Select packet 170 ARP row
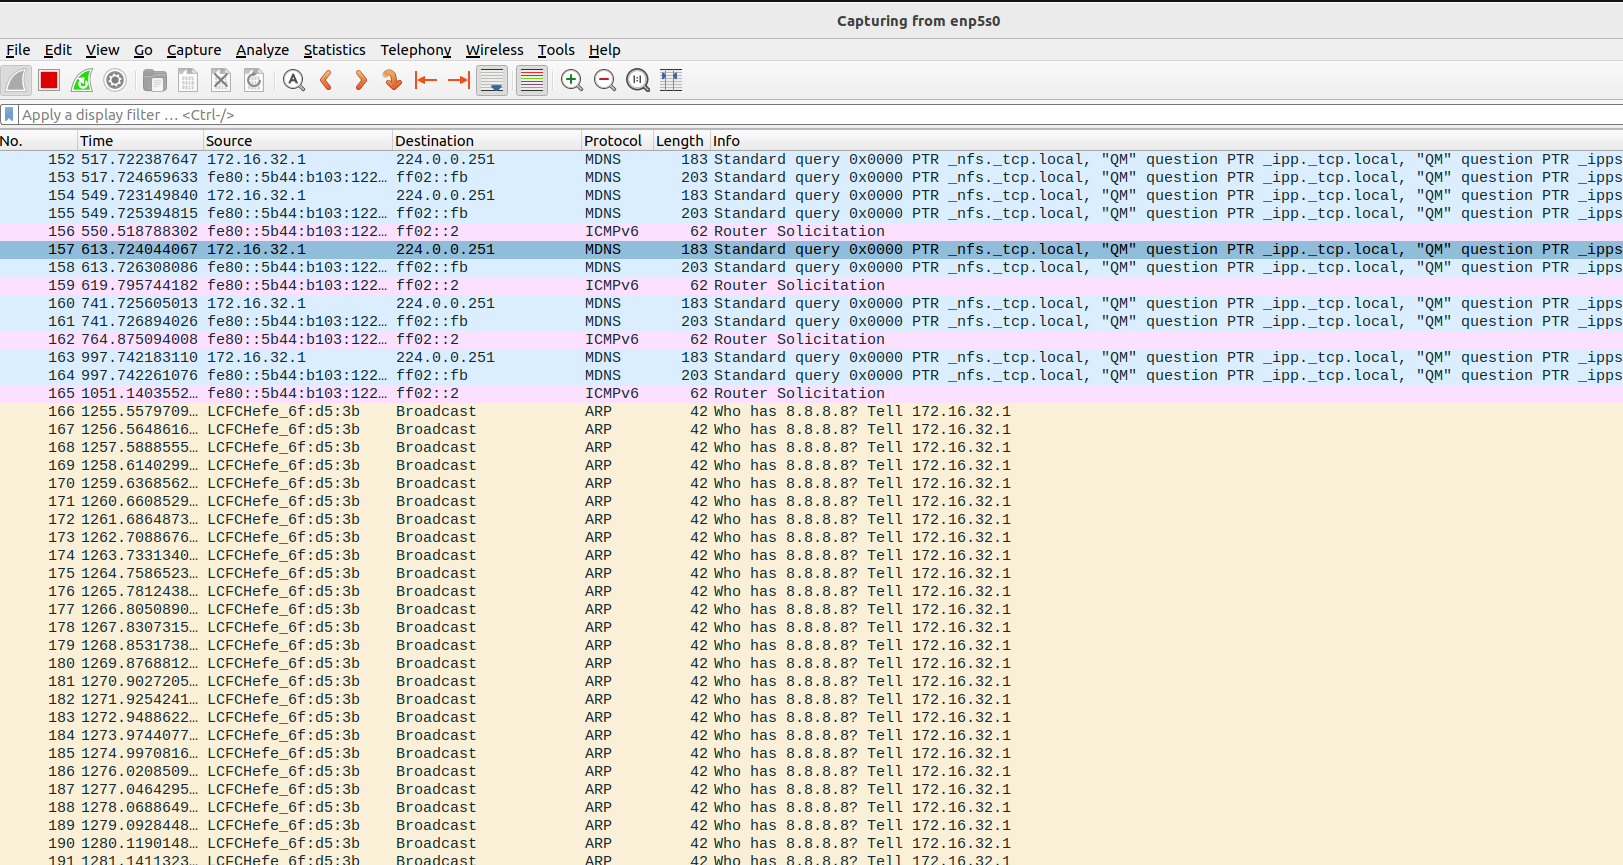This screenshot has height=865, width=1623. 811,483
